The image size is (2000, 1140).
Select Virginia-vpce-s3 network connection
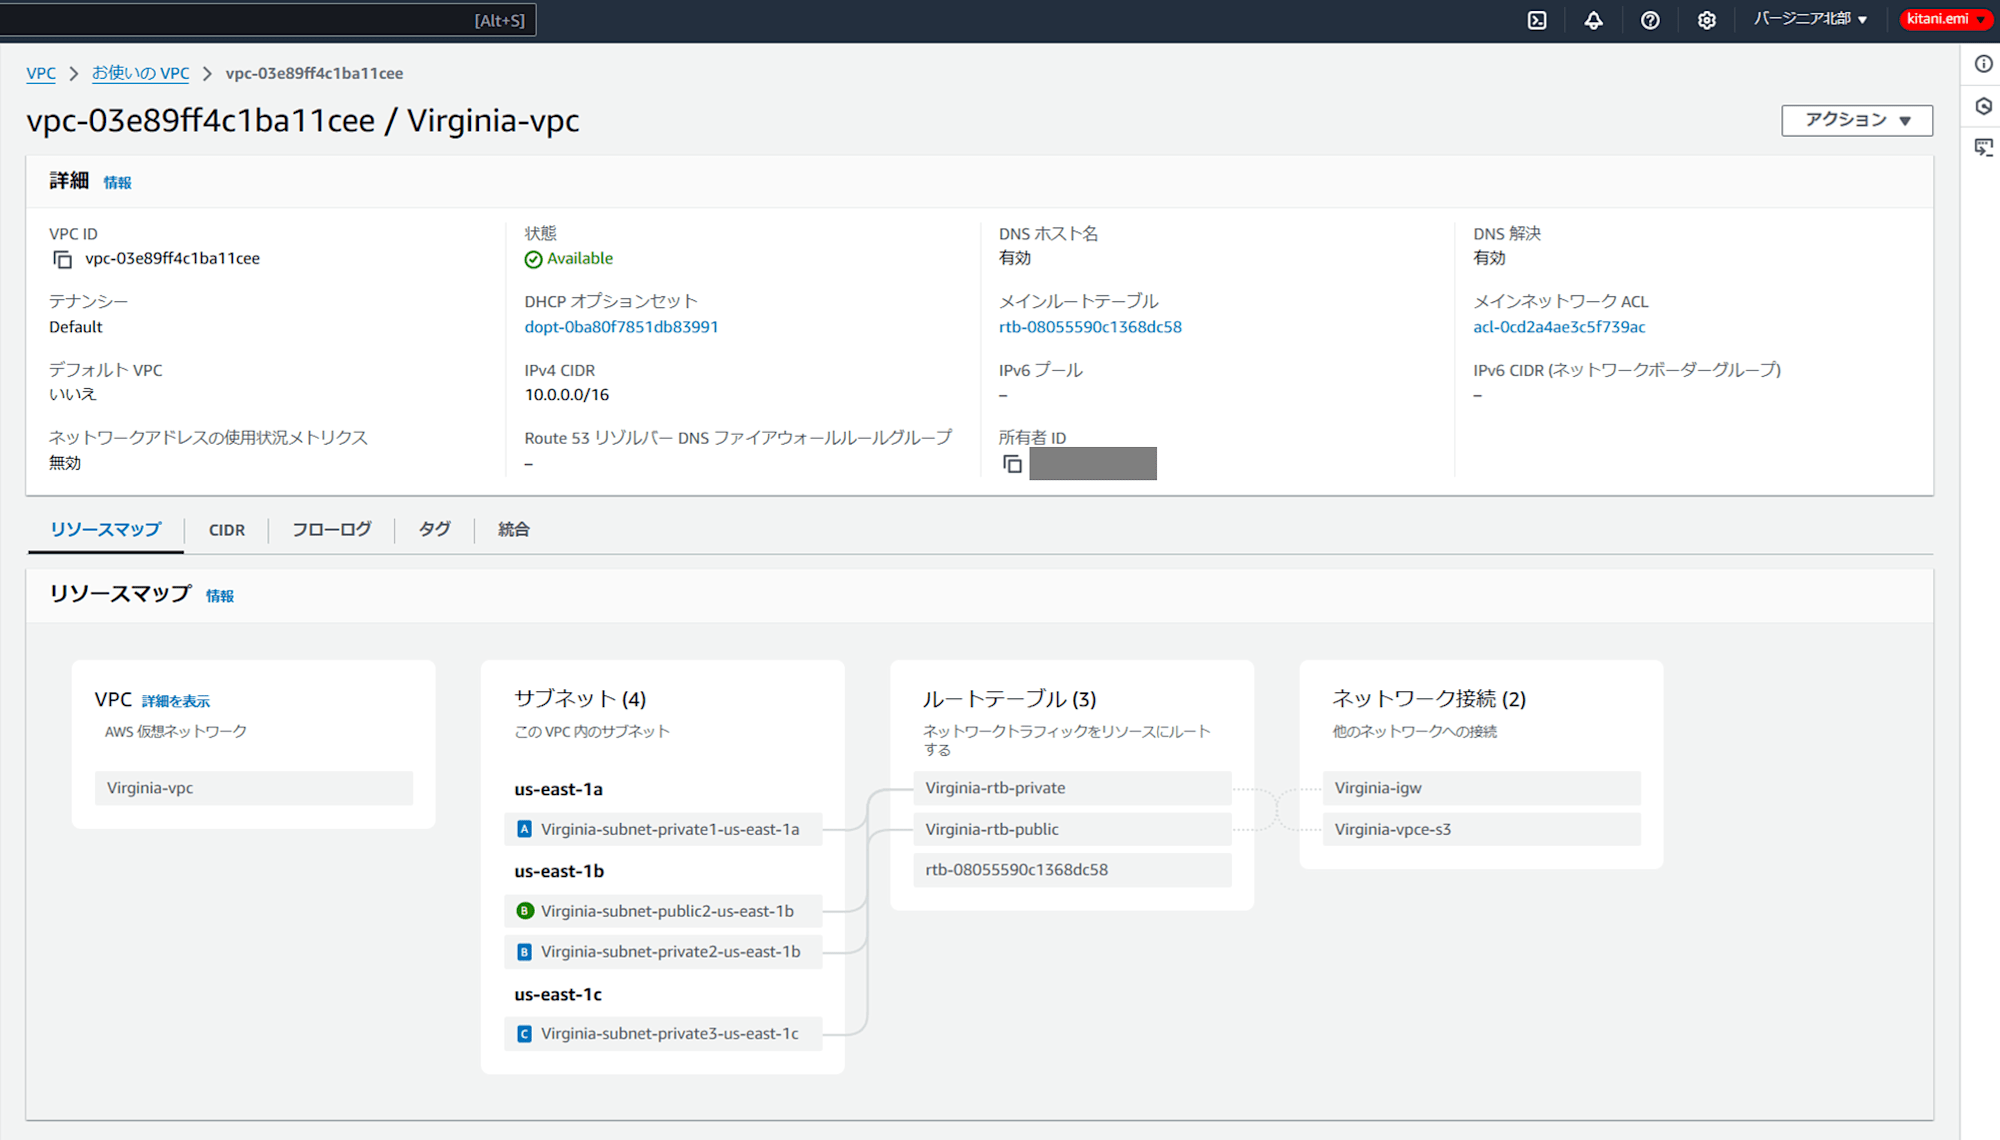tap(1481, 829)
